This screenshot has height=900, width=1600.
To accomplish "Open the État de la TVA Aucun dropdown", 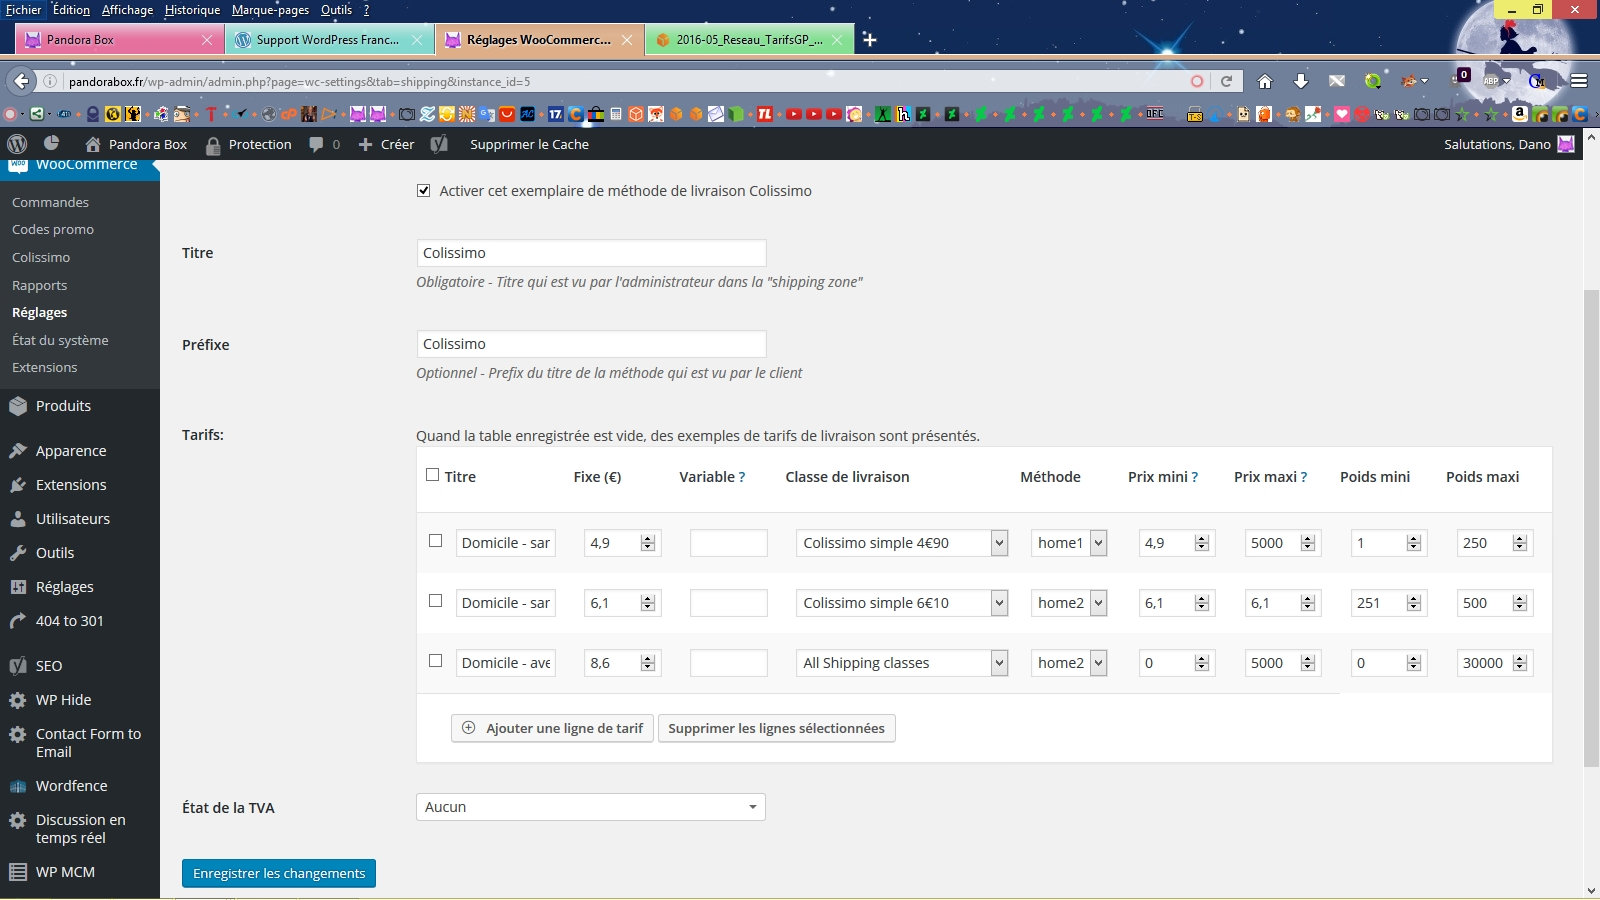I will point(591,807).
